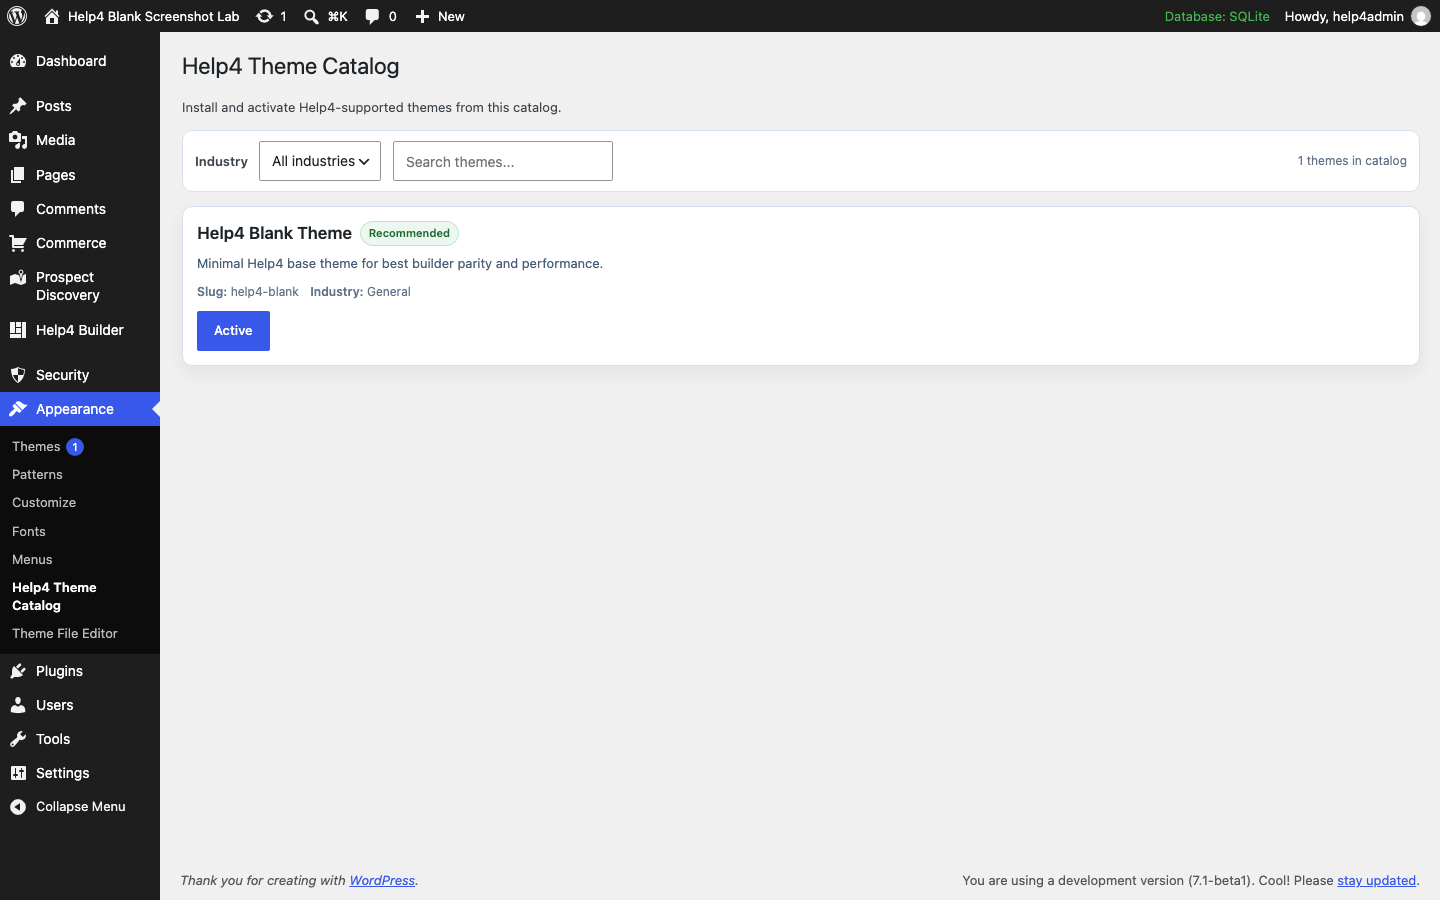Open the Tools menu item
The width and height of the screenshot is (1440, 900).
[80, 739]
